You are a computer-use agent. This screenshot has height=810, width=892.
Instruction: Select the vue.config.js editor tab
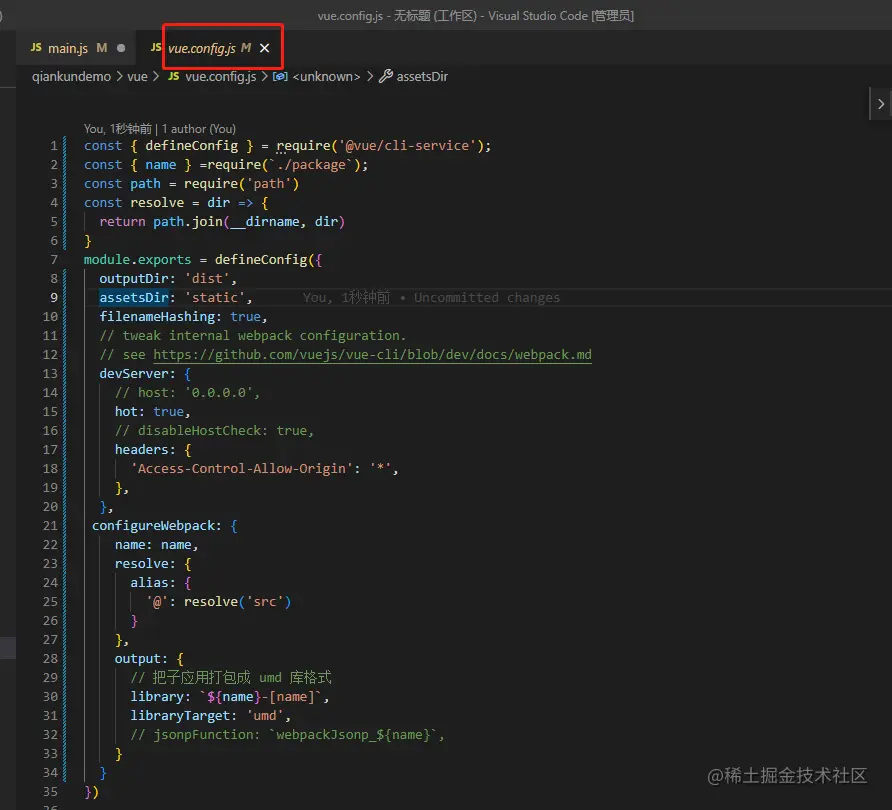[x=210, y=48]
